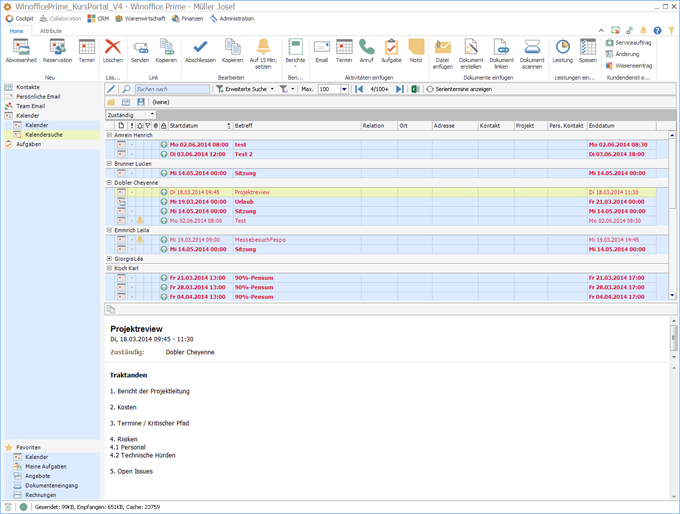Toggle Serientermine anzeigen
680x514 pixels.
click(459, 89)
